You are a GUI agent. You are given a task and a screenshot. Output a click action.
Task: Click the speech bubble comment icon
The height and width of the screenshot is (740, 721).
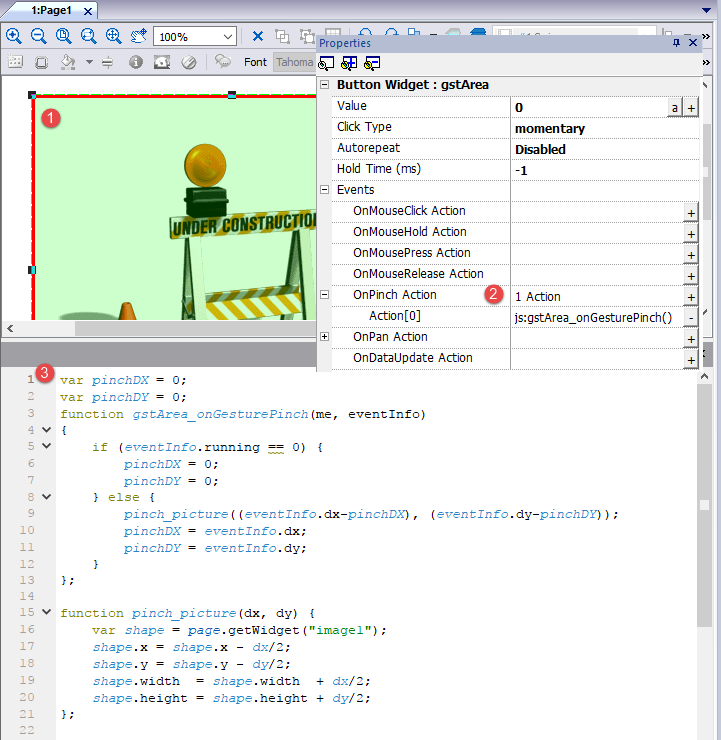(x=223, y=62)
